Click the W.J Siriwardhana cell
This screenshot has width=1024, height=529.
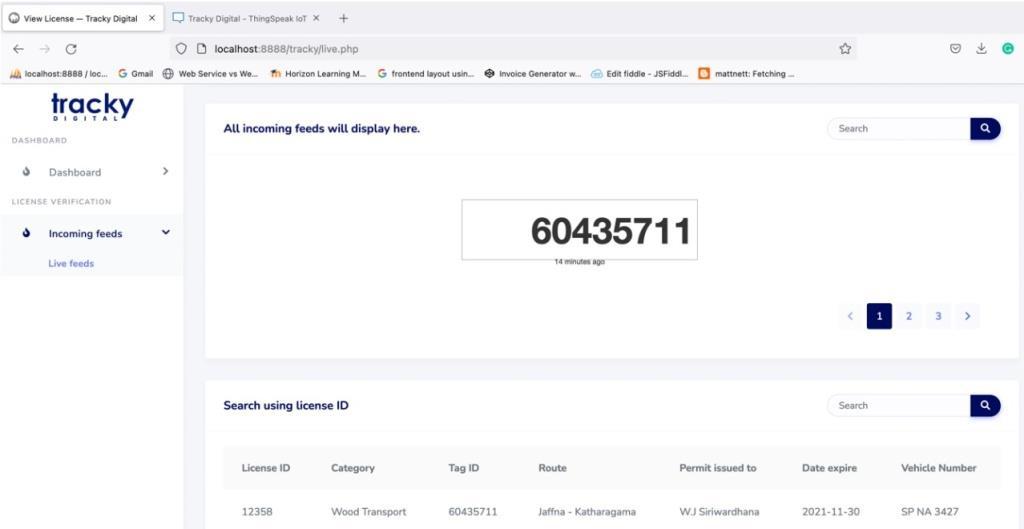pyautogui.click(x=719, y=511)
